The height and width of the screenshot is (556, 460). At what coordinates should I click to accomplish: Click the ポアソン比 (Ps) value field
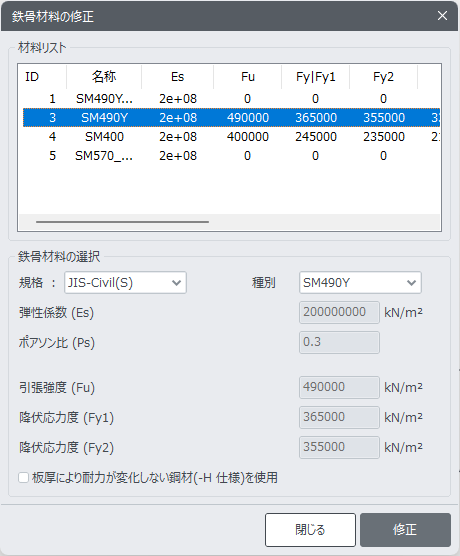click(x=339, y=342)
